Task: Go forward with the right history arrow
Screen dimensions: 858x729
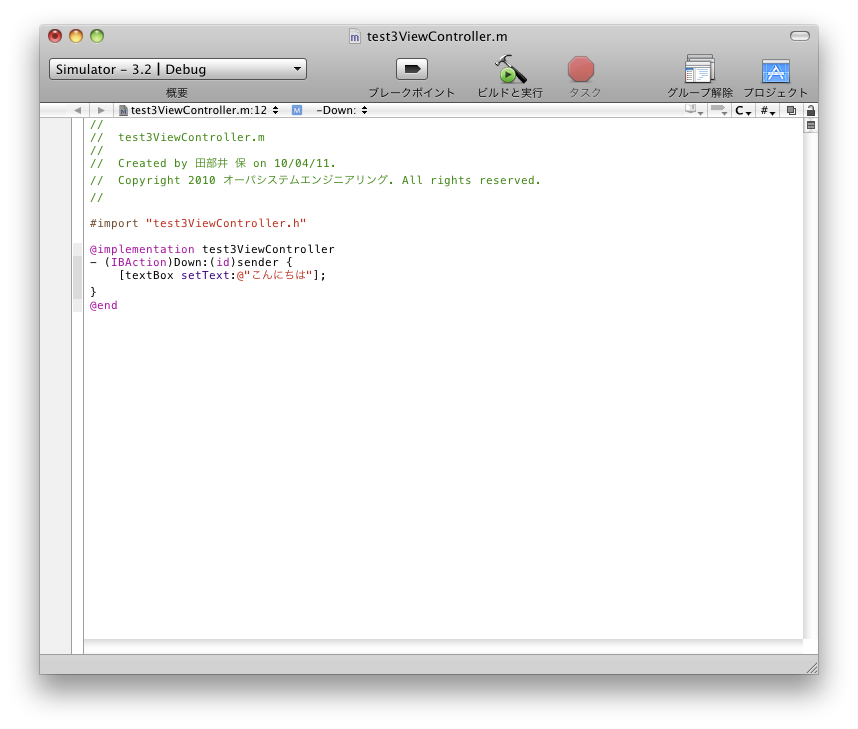Action: [101, 110]
